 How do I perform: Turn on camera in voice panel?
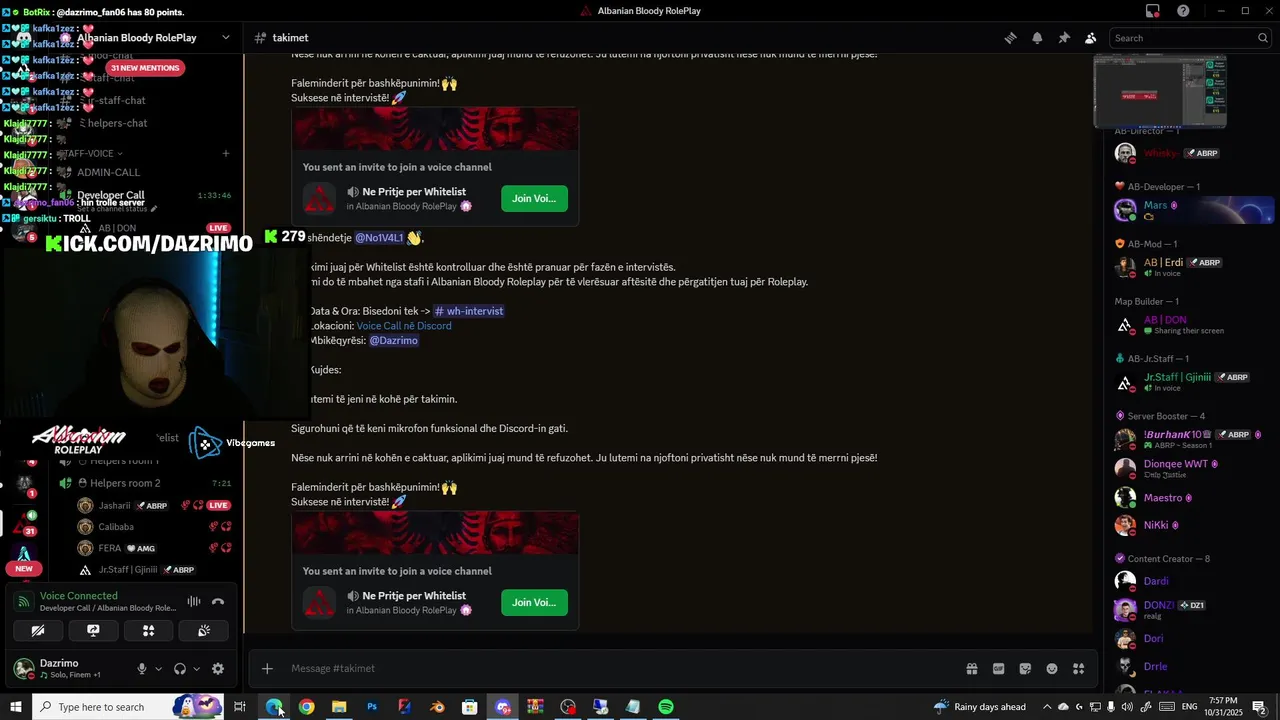[38, 631]
